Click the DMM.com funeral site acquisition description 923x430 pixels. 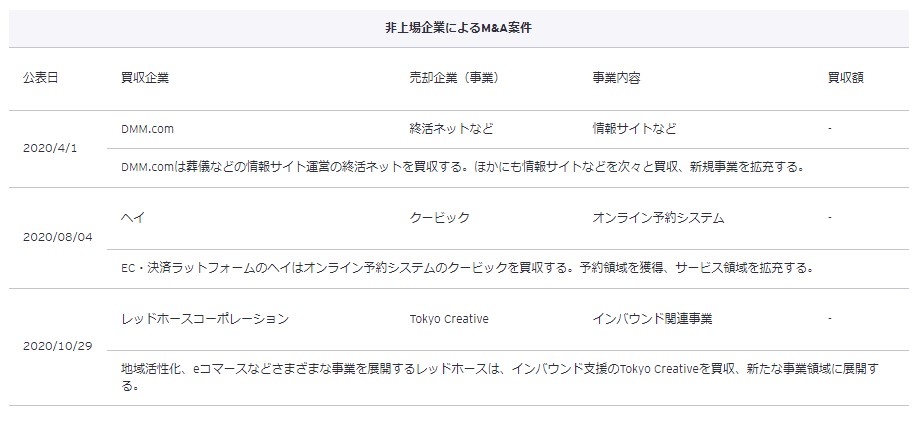pos(462,167)
